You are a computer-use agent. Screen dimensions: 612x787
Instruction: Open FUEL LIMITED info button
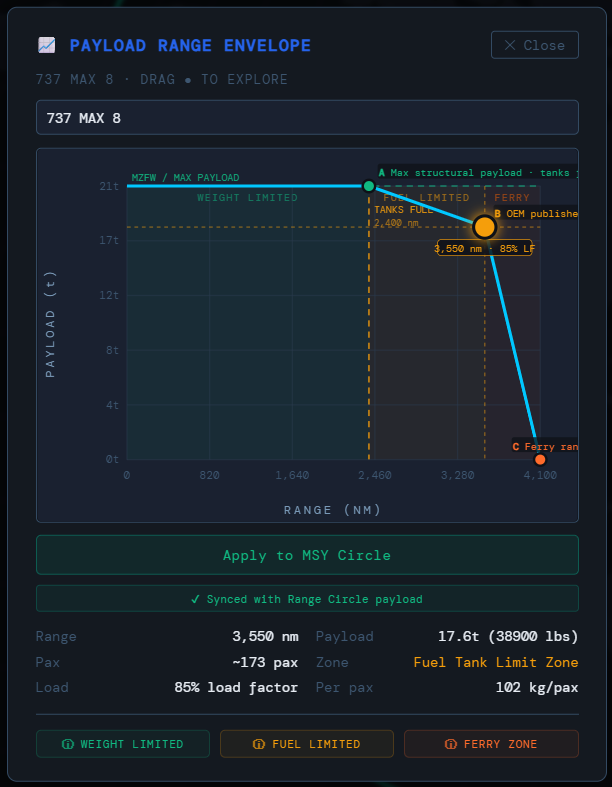tap(307, 744)
